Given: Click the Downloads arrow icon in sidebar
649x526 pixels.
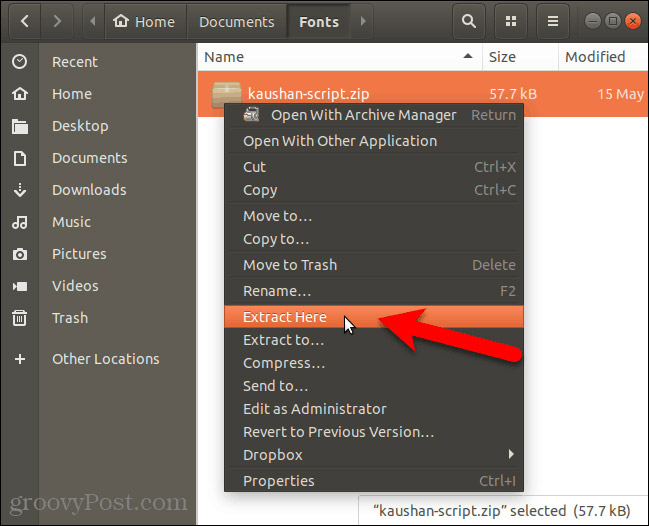Looking at the screenshot, I should click(19, 190).
